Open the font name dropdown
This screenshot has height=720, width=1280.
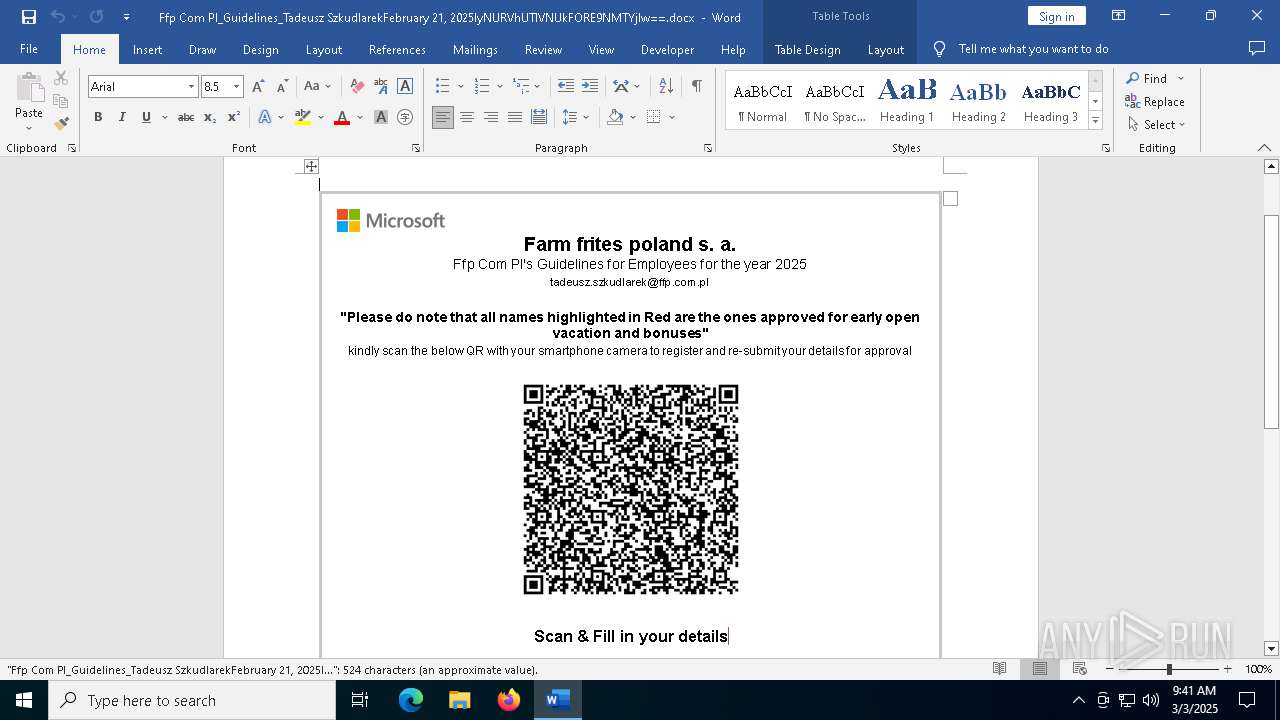click(191, 87)
